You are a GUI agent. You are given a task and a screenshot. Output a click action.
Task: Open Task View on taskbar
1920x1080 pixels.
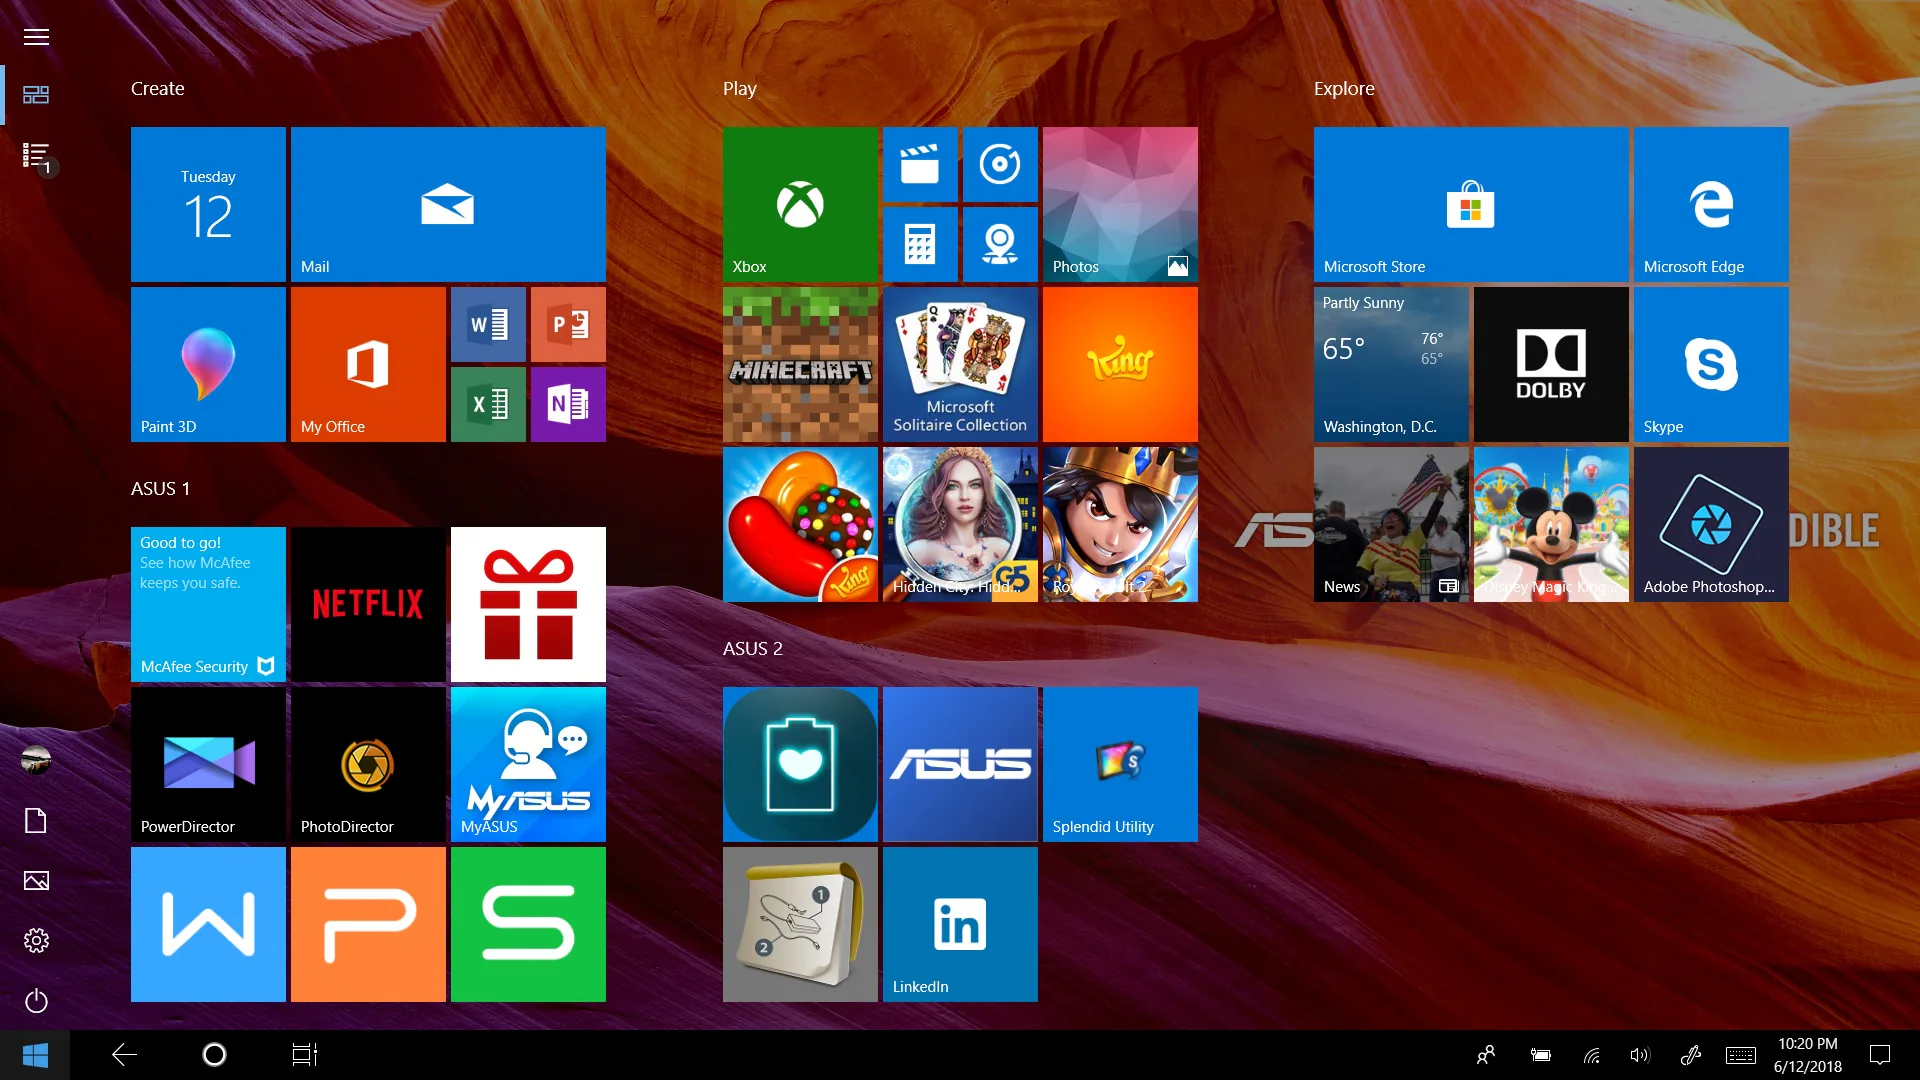304,1055
